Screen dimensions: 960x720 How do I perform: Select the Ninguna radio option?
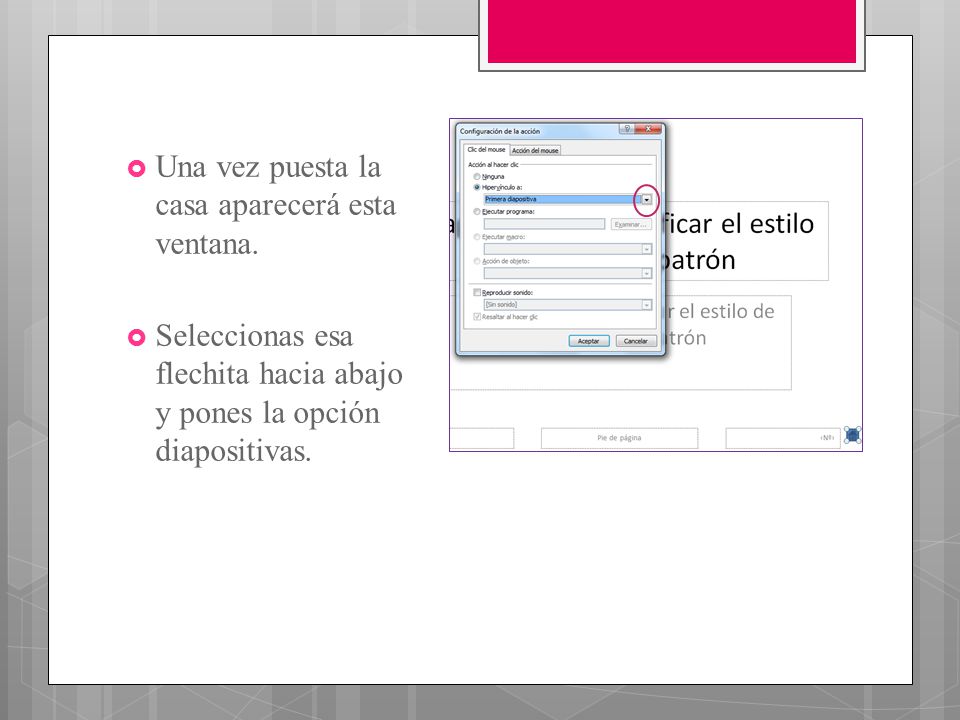click(477, 177)
